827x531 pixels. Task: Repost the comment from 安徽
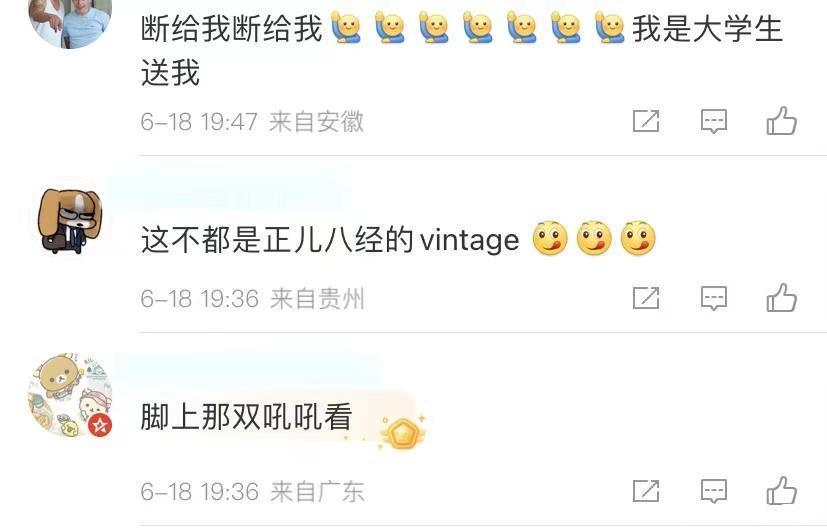[646, 121]
